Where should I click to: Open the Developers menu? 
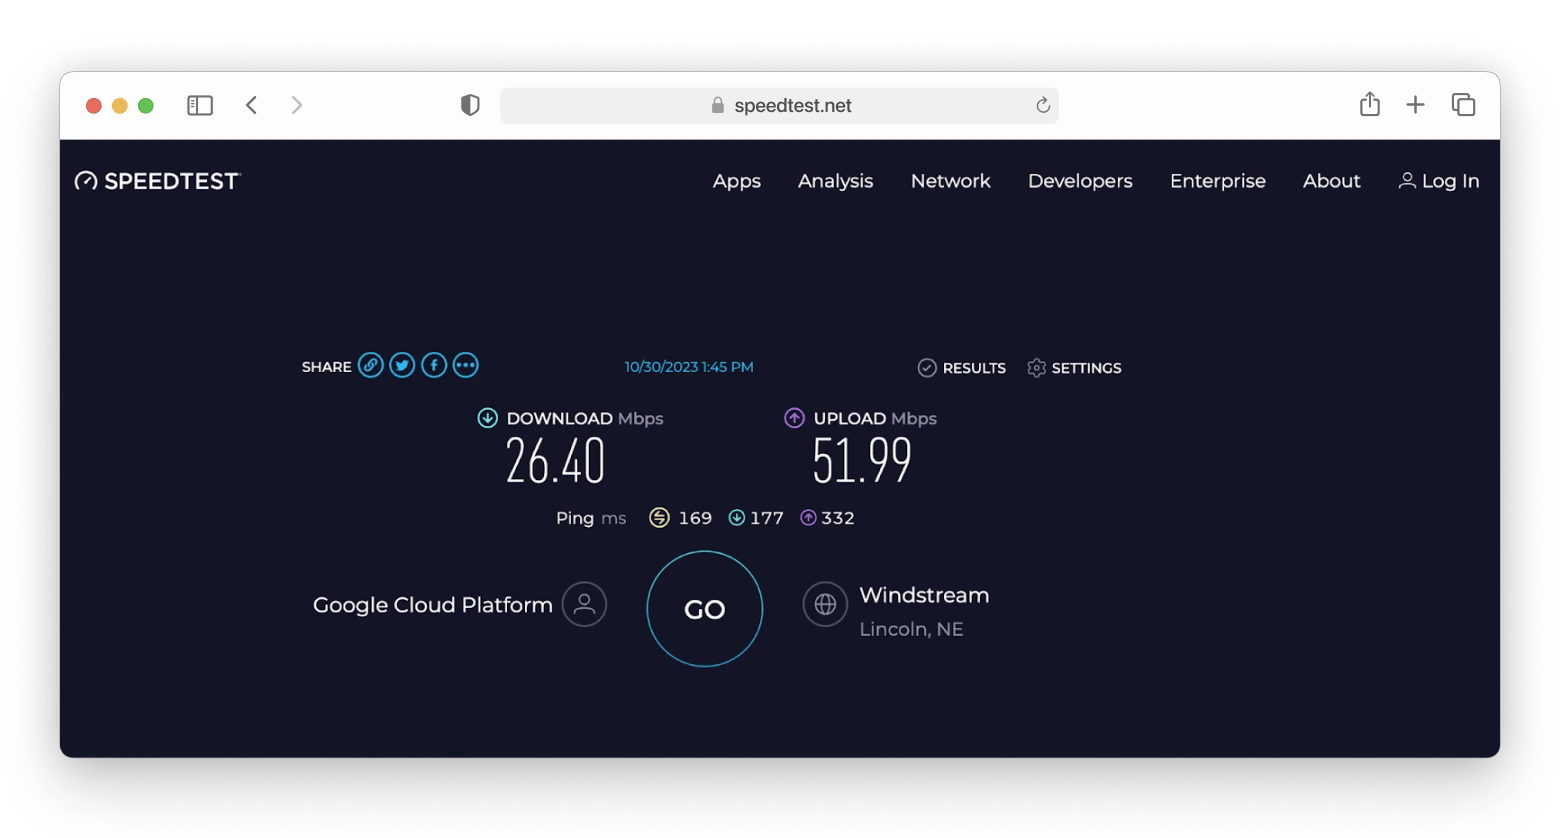point(1080,181)
